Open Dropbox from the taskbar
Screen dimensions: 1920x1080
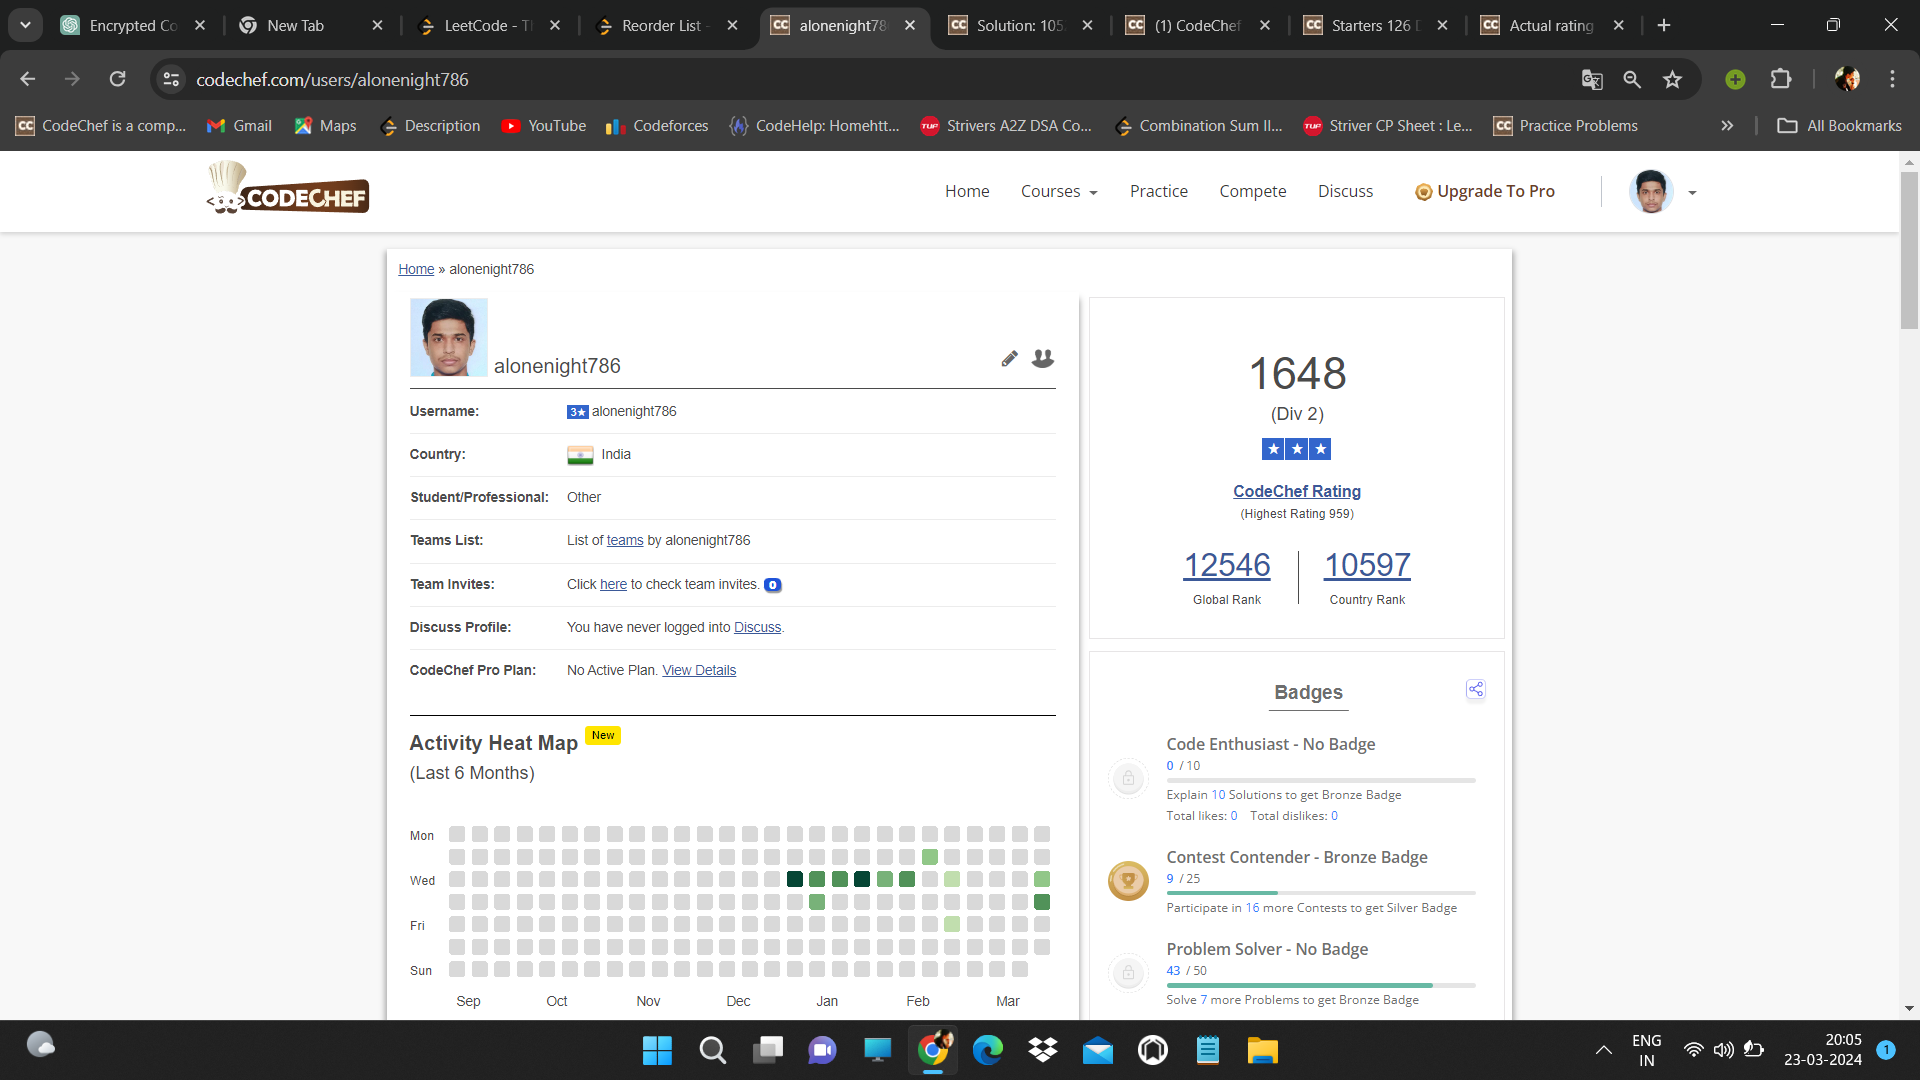click(x=1043, y=1050)
